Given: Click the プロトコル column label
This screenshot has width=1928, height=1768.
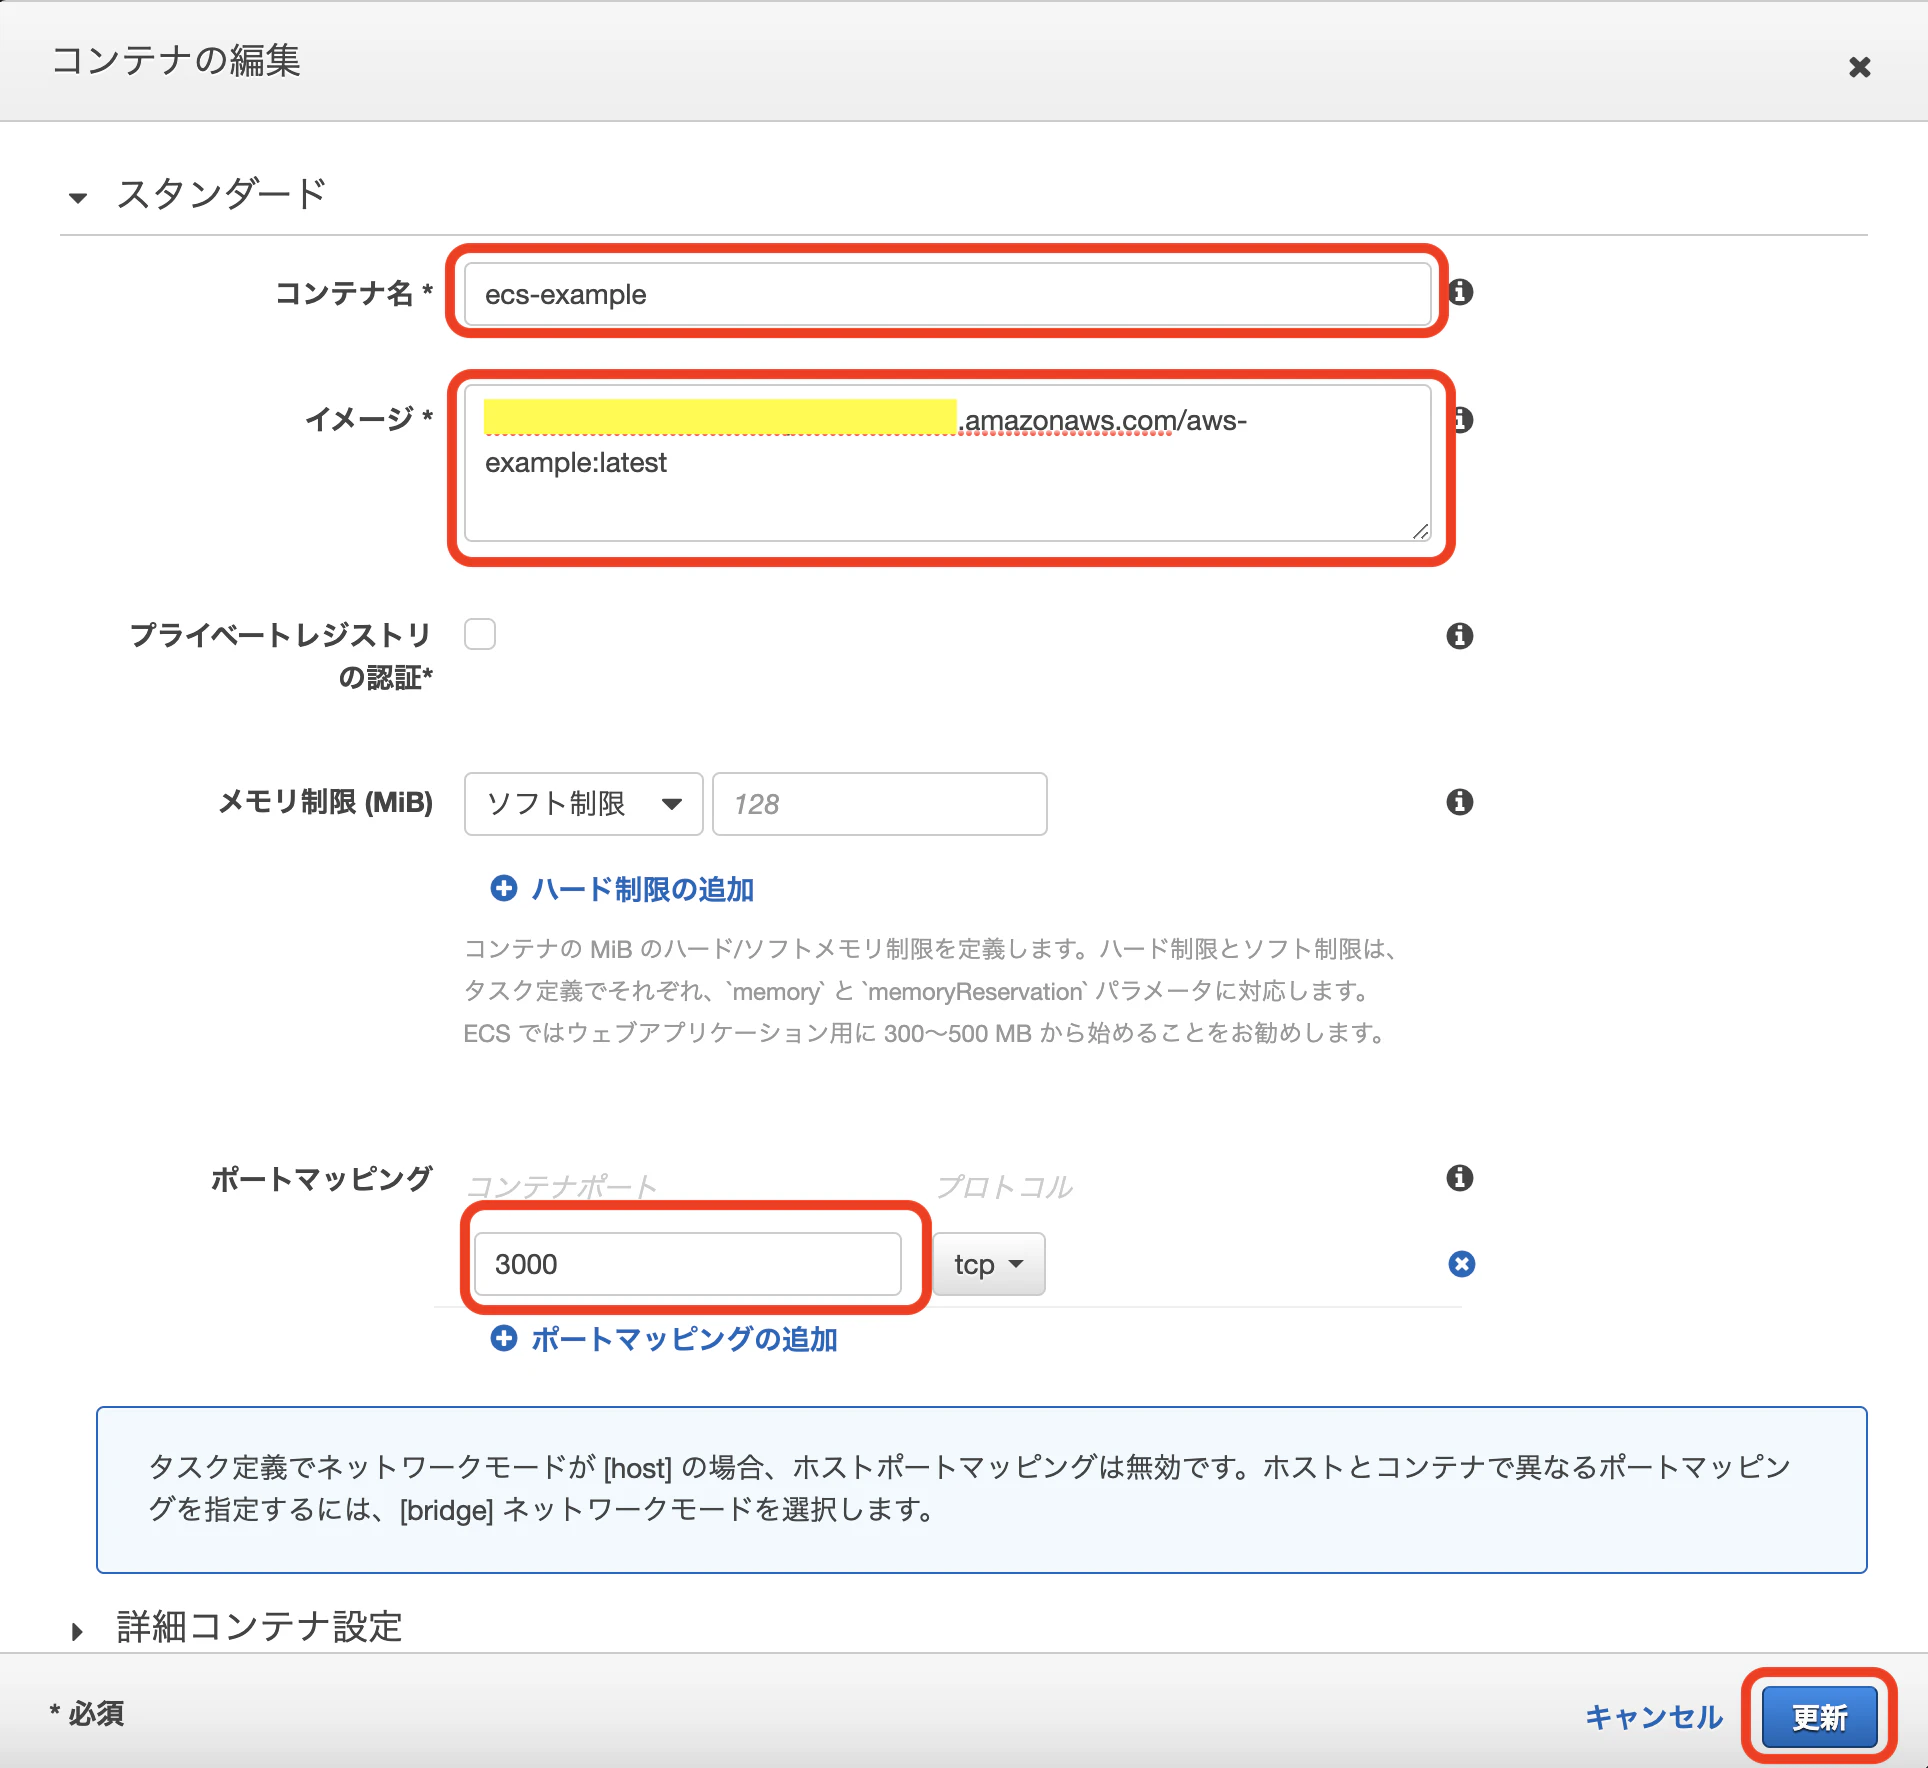Looking at the screenshot, I should (1004, 1187).
